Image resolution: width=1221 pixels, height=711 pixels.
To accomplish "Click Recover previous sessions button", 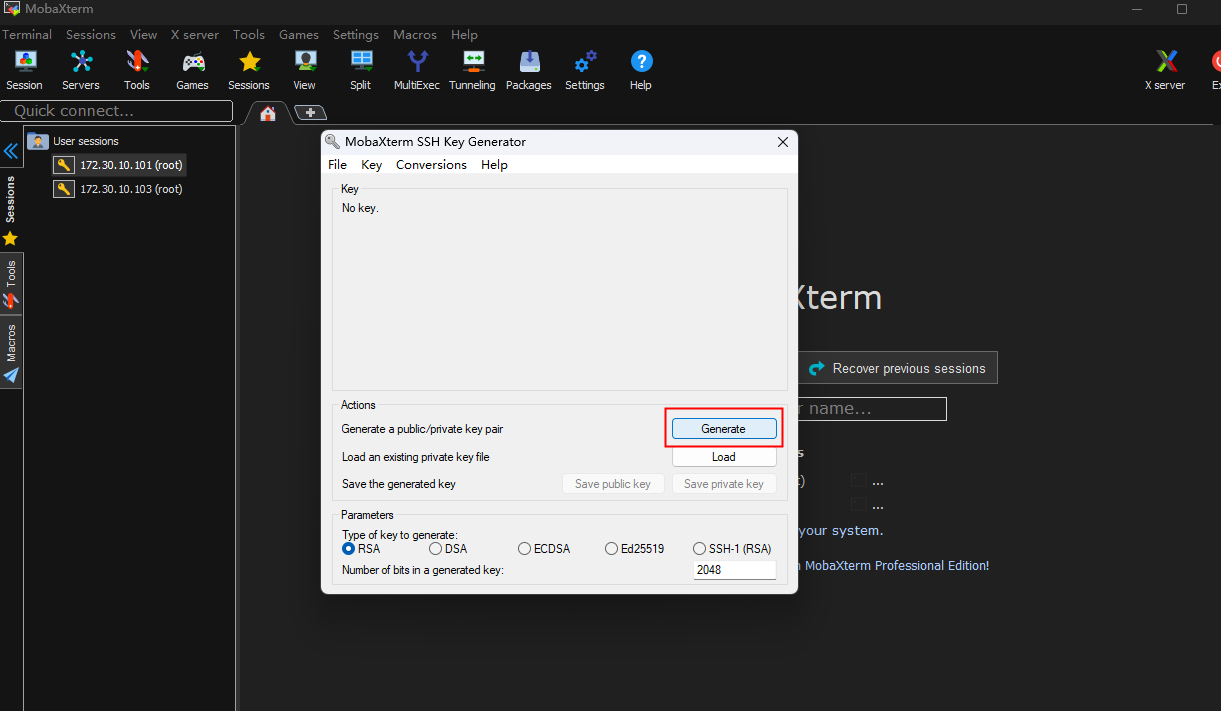I will coord(897,368).
